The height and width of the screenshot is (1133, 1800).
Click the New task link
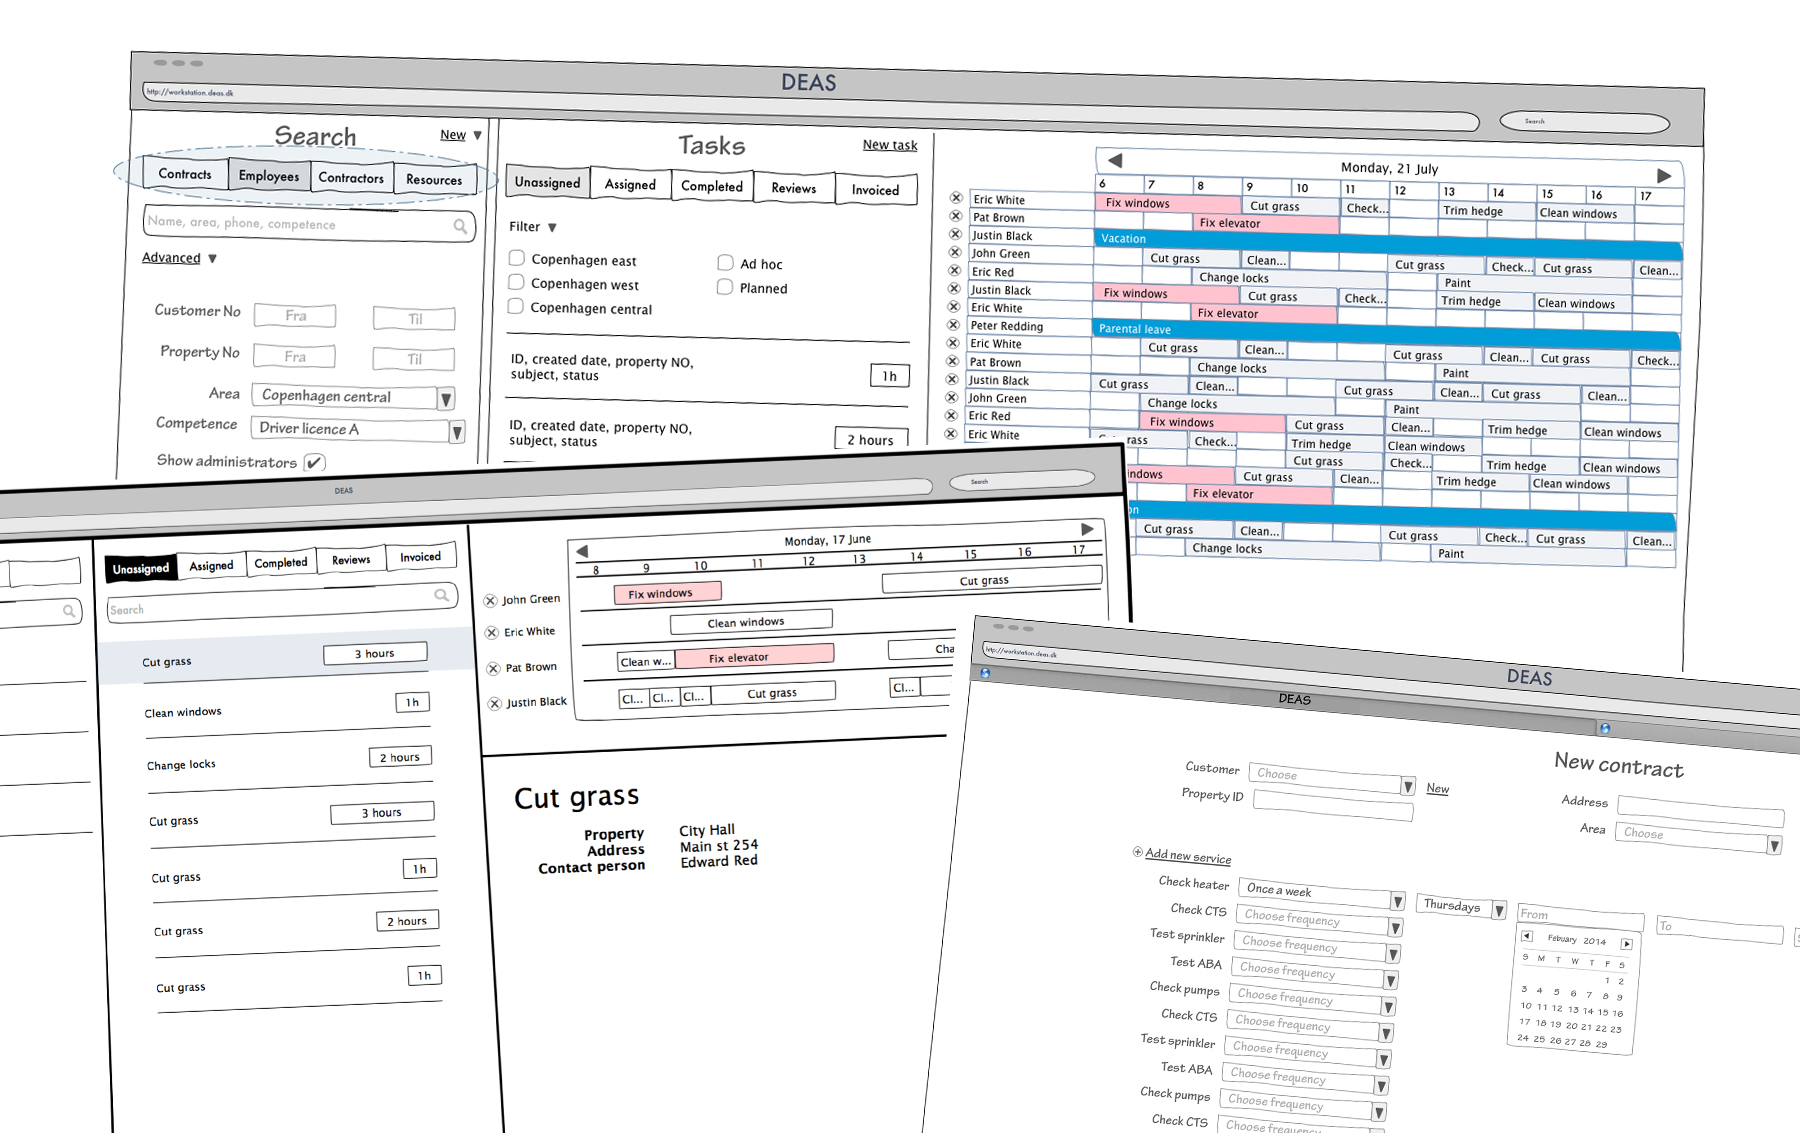click(x=889, y=145)
